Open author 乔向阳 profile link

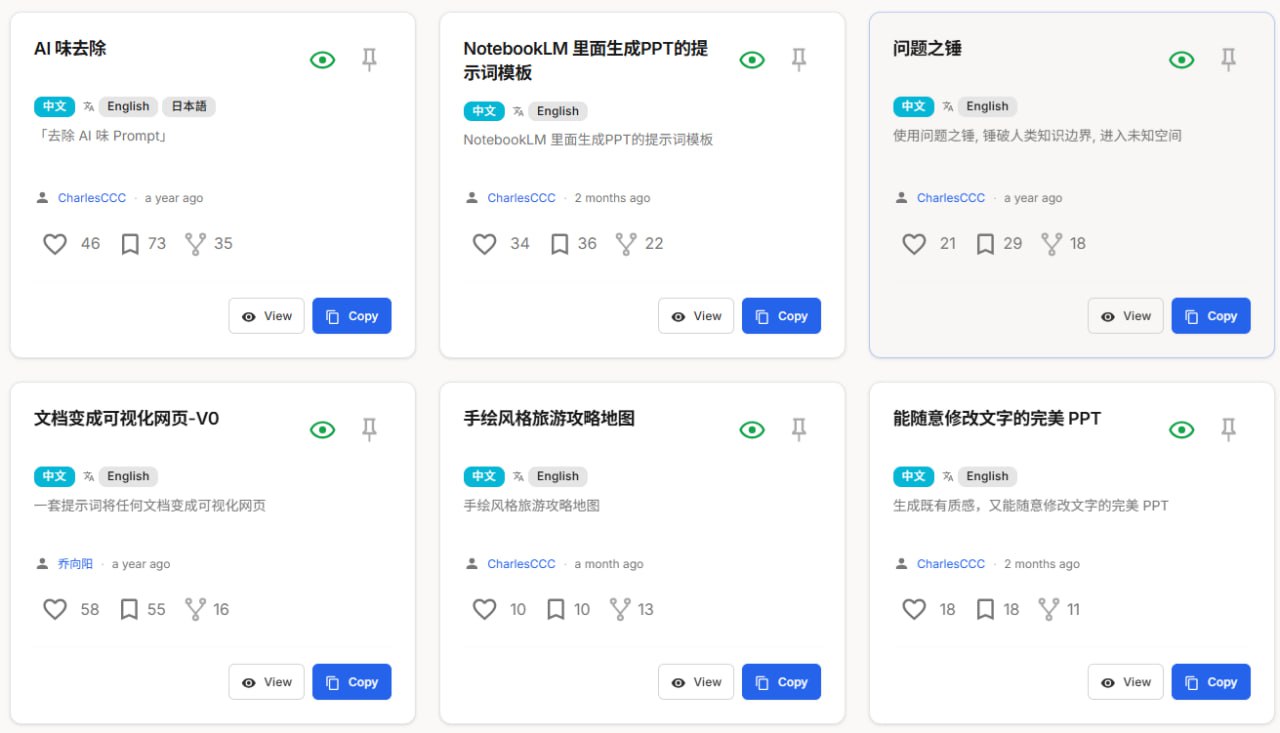click(x=75, y=564)
